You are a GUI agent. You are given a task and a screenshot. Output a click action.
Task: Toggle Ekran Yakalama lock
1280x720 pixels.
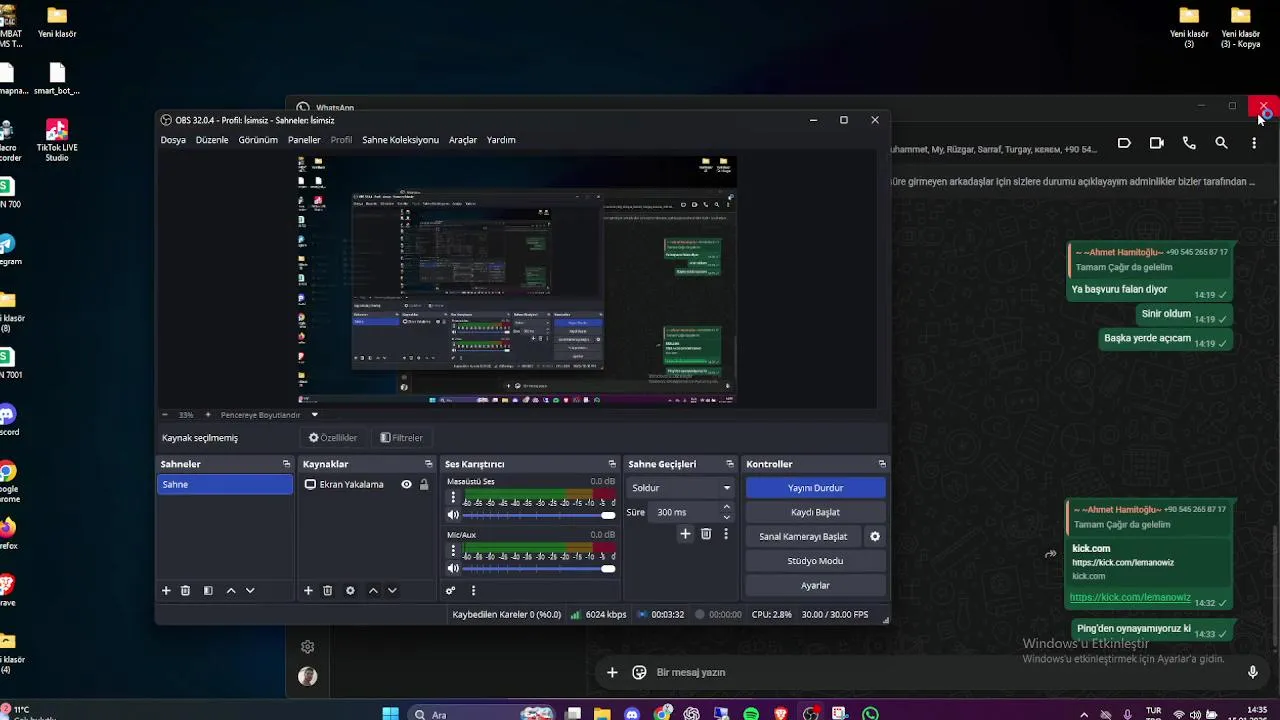(x=424, y=484)
